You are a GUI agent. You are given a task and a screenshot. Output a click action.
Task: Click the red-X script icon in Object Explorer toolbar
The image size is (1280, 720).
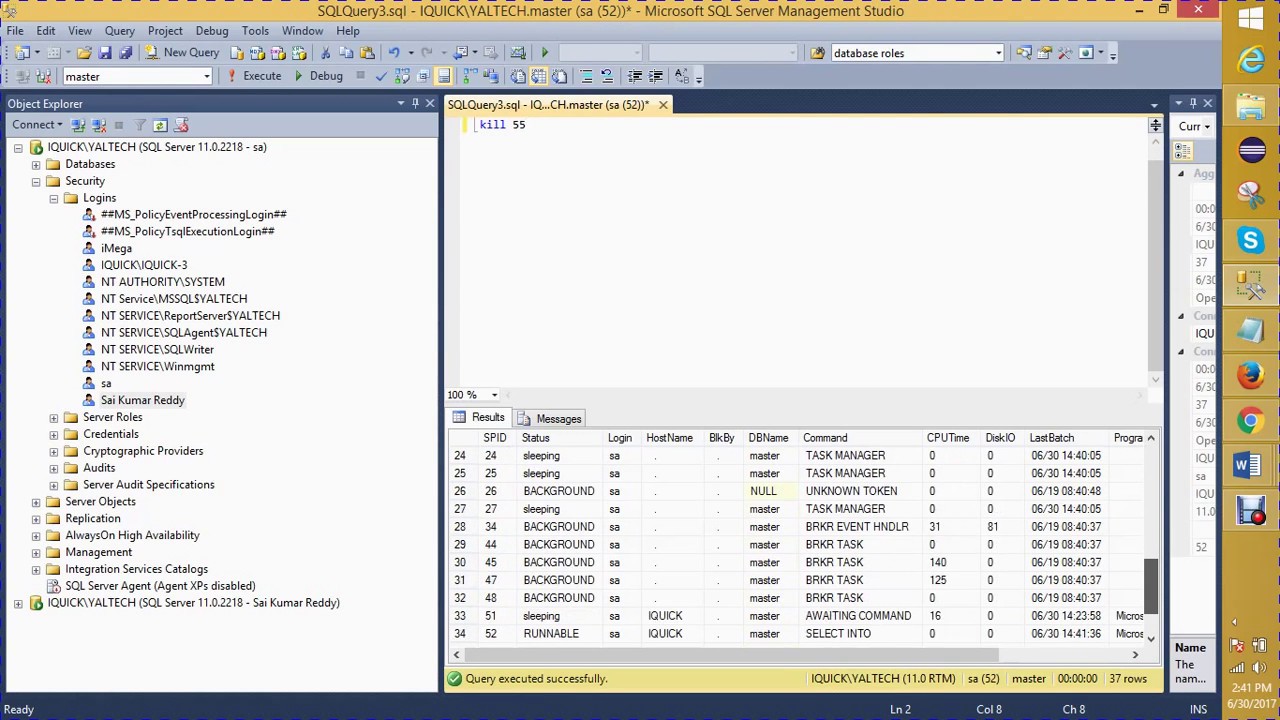tap(181, 125)
